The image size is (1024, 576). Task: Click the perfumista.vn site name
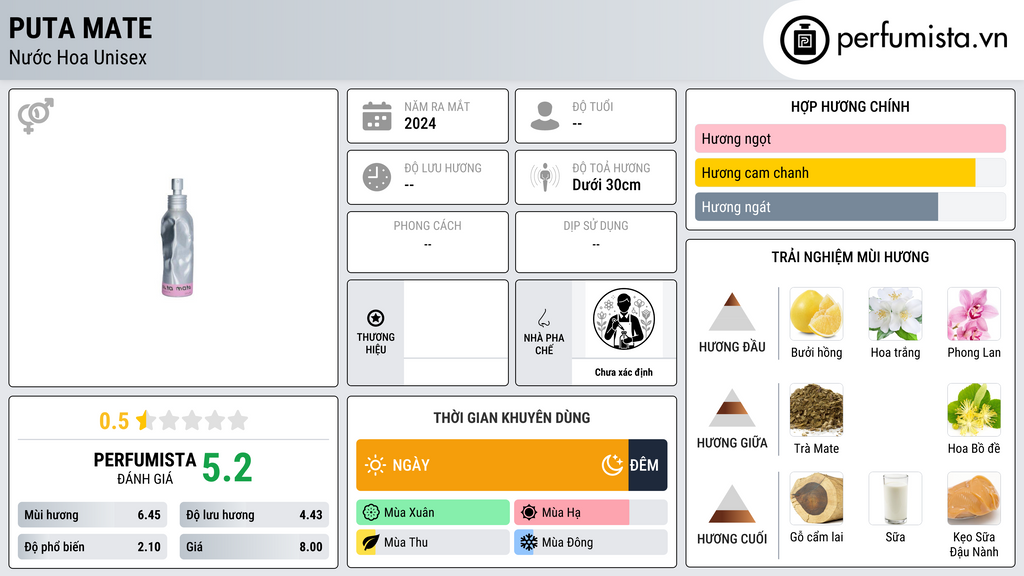pyautogui.click(x=922, y=39)
